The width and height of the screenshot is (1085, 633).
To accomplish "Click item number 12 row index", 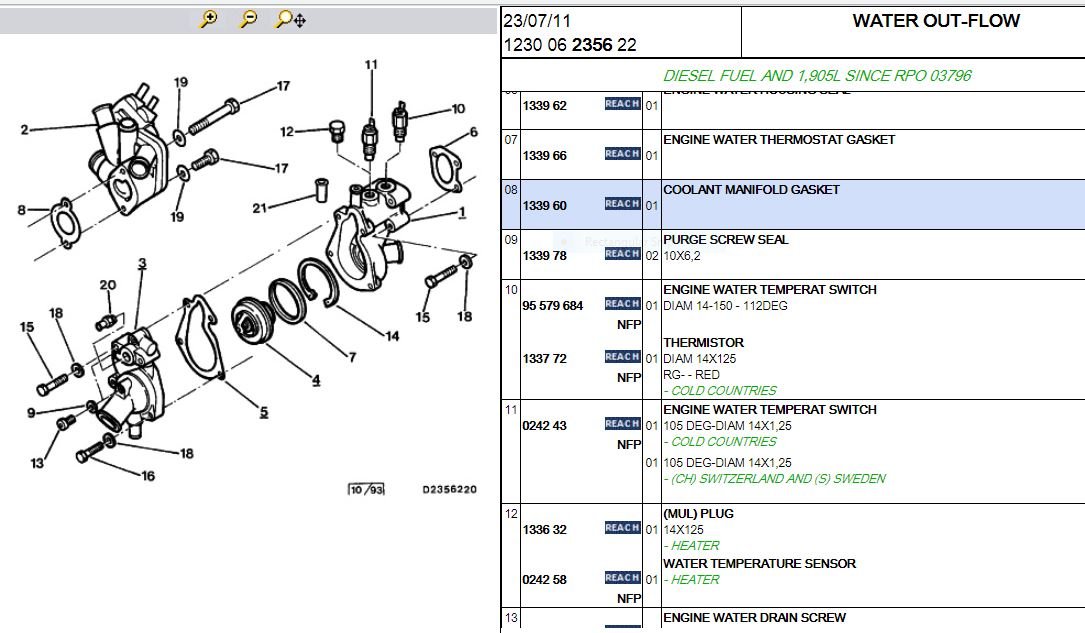I will pyautogui.click(x=511, y=514).
